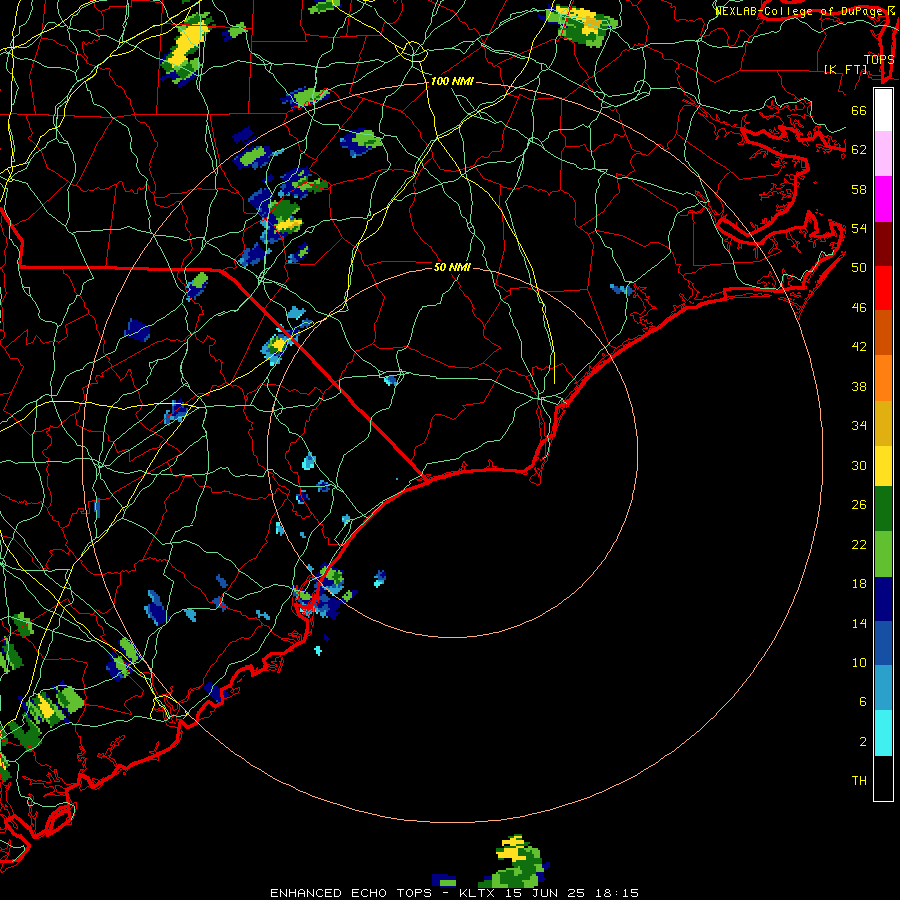Select the 62 legend label
The height and width of the screenshot is (900, 900).
click(859, 149)
